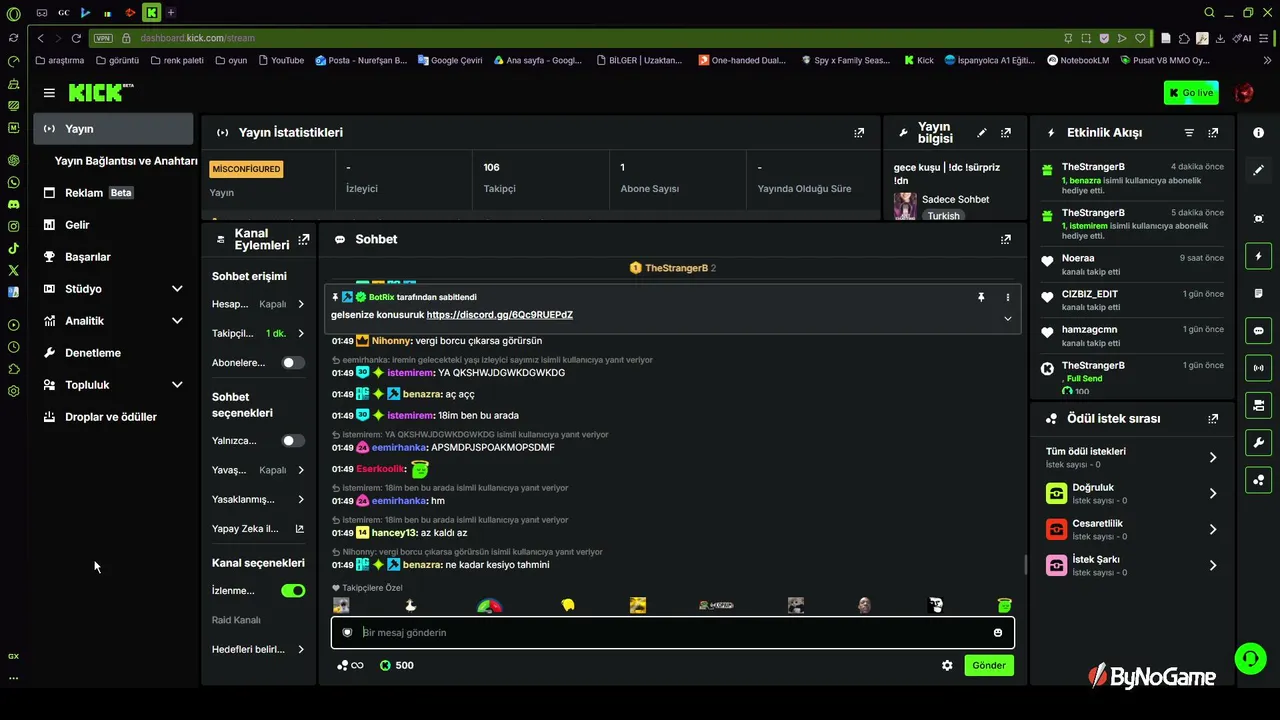Open the pinned message three-dot menu
Image resolution: width=1280 pixels, height=720 pixels.
pos(1007,297)
